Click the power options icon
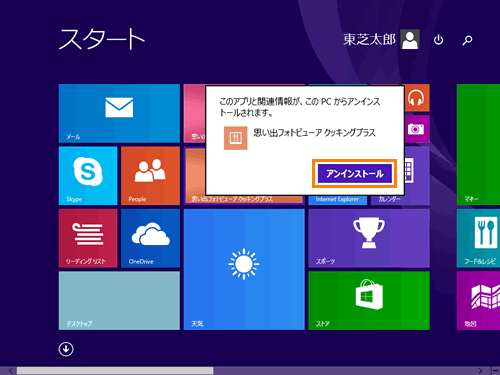 (x=438, y=40)
